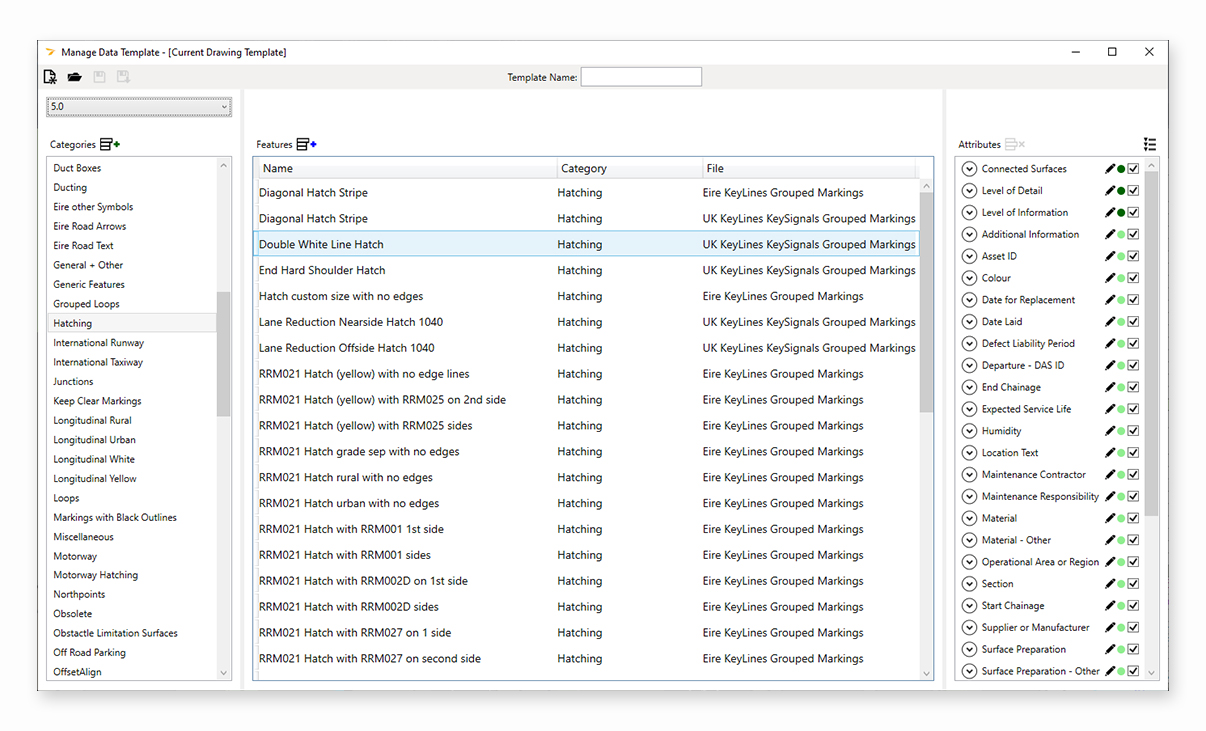Add a new feature
1206x731 pixels.
(x=307, y=145)
